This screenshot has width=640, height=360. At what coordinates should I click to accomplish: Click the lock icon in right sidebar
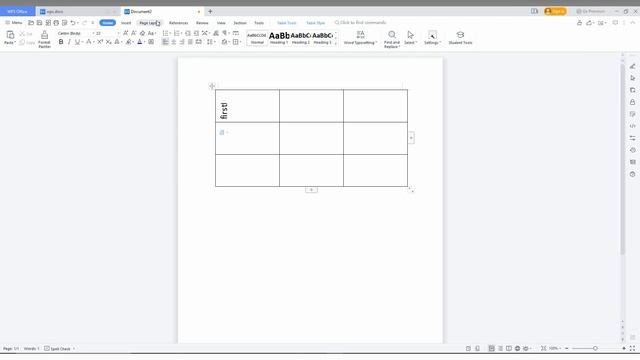tap(633, 102)
